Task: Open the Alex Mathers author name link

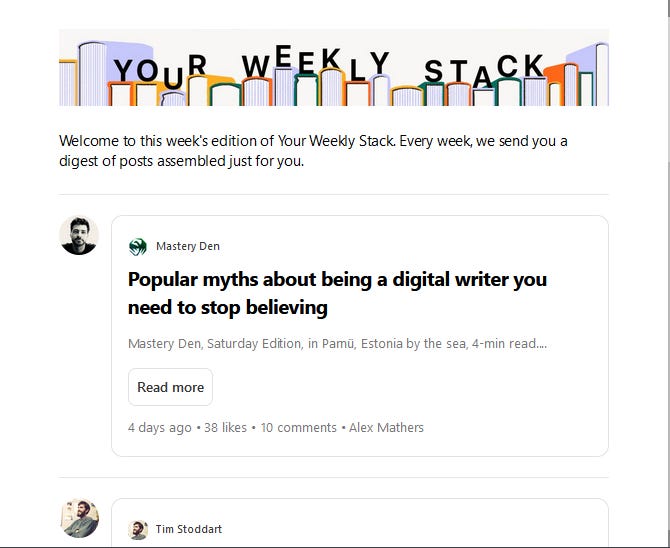Action: pyautogui.click(x=386, y=427)
